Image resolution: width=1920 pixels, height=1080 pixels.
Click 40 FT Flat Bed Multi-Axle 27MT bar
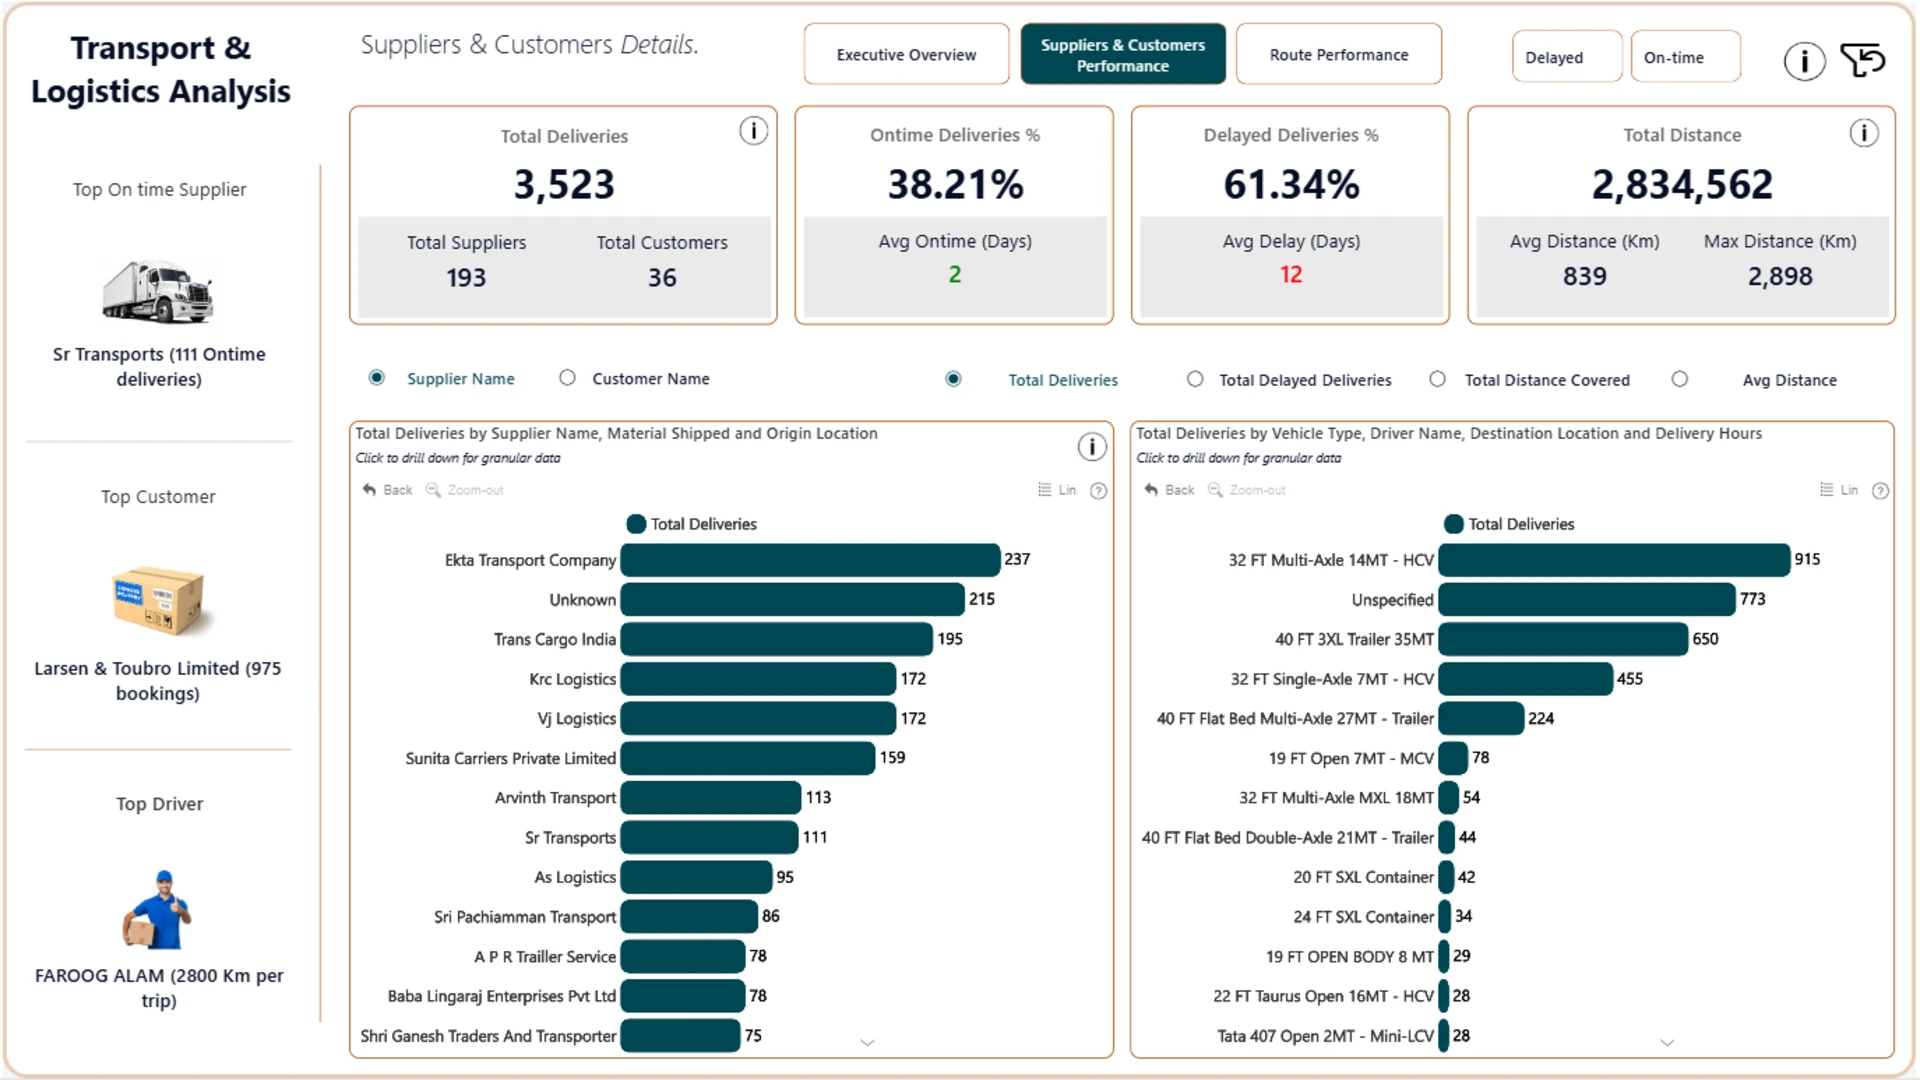(x=1482, y=719)
